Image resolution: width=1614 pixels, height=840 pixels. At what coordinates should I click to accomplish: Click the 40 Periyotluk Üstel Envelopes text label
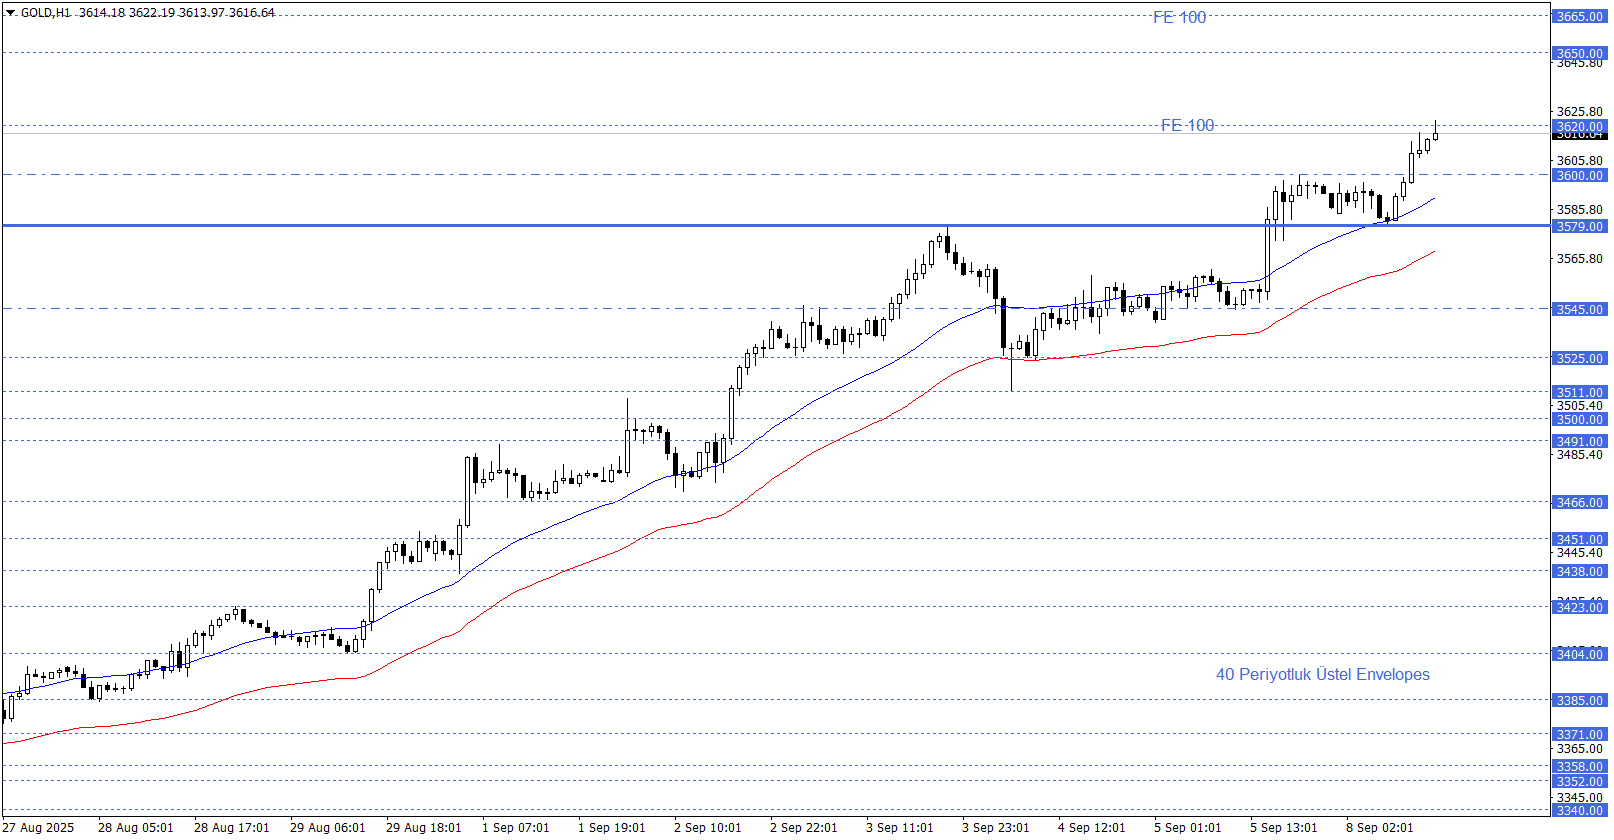pyautogui.click(x=1322, y=674)
